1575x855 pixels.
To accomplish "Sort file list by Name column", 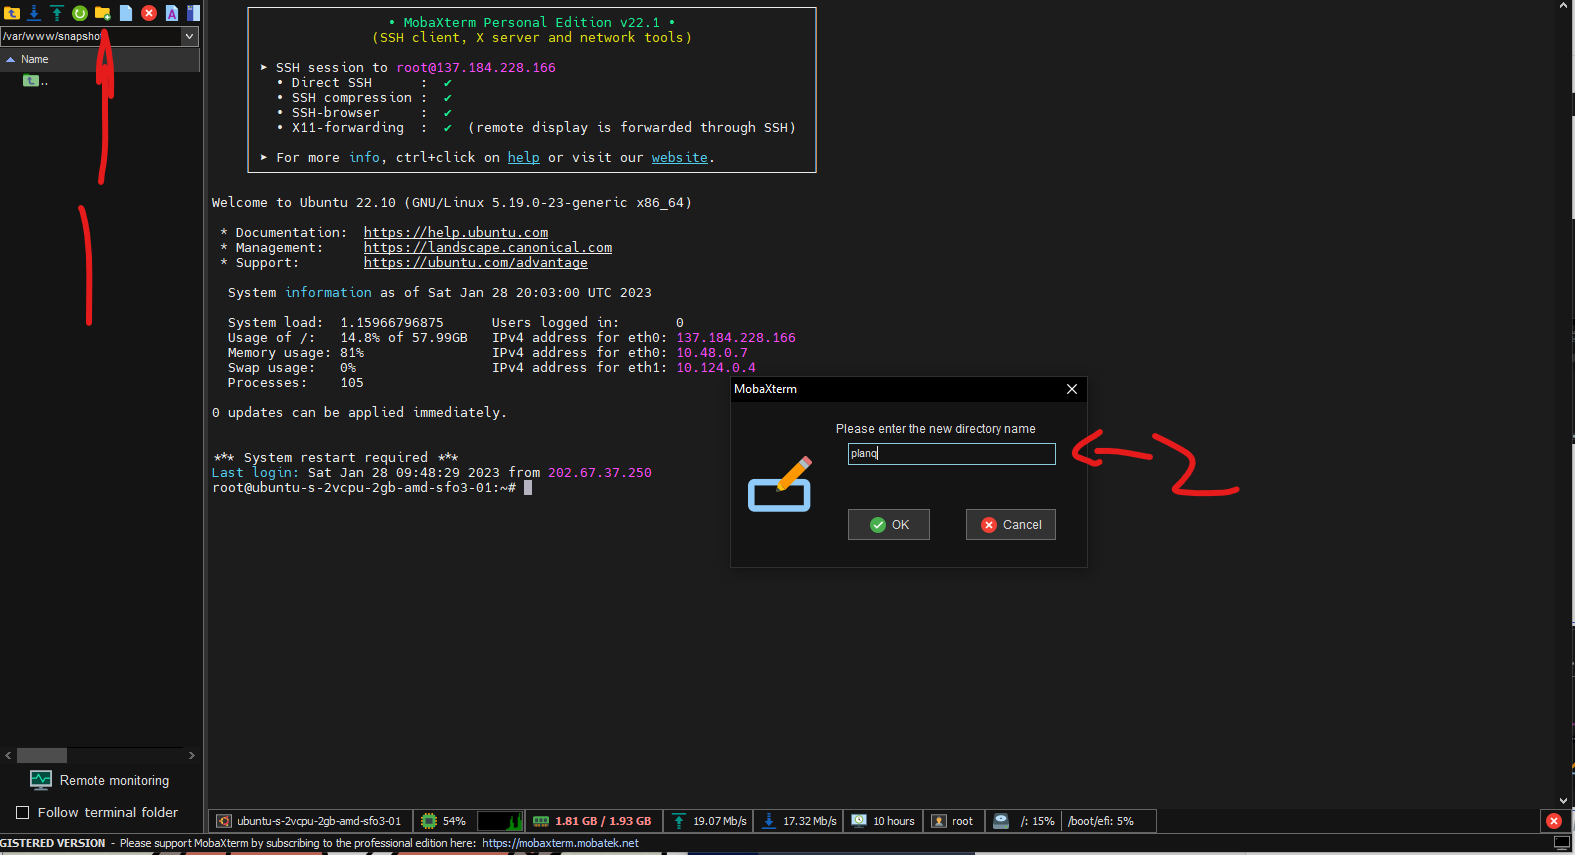I will (35, 59).
